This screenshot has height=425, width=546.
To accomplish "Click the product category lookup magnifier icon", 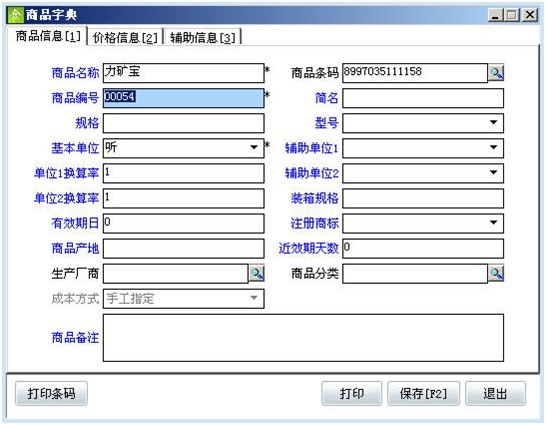I will click(x=496, y=274).
